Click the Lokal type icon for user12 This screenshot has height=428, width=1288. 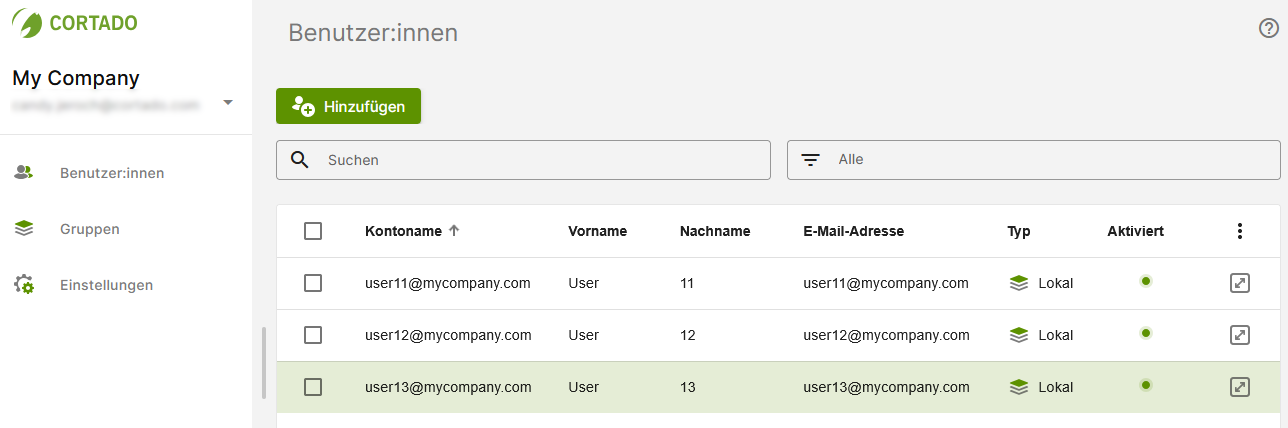(x=1019, y=335)
